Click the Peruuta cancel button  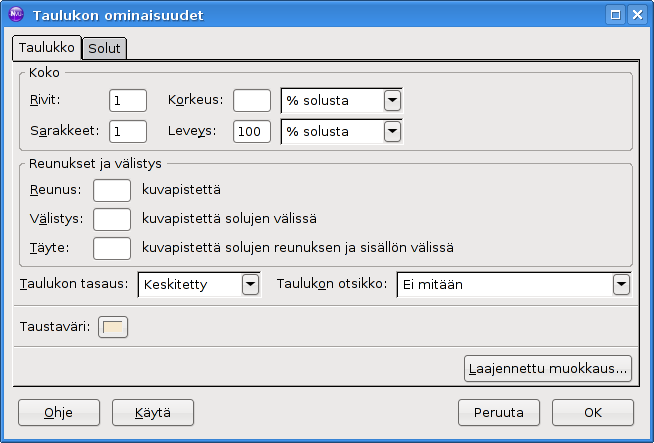[x=499, y=412]
